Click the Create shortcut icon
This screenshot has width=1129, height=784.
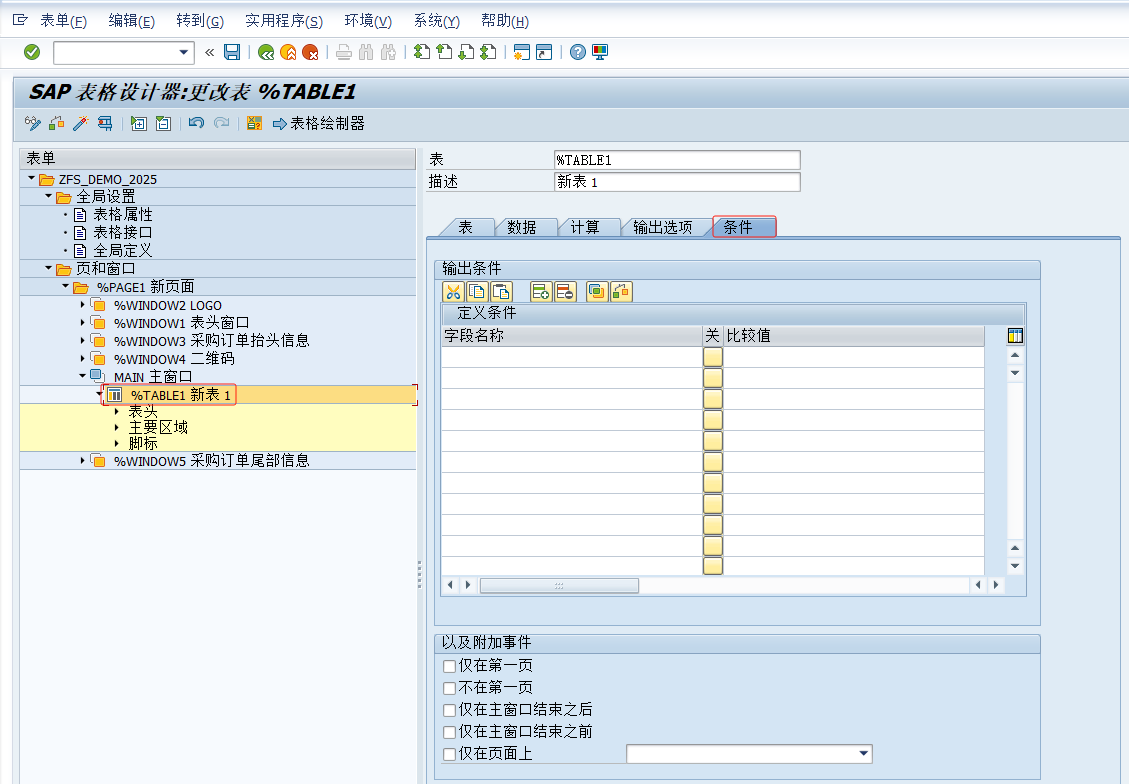544,52
